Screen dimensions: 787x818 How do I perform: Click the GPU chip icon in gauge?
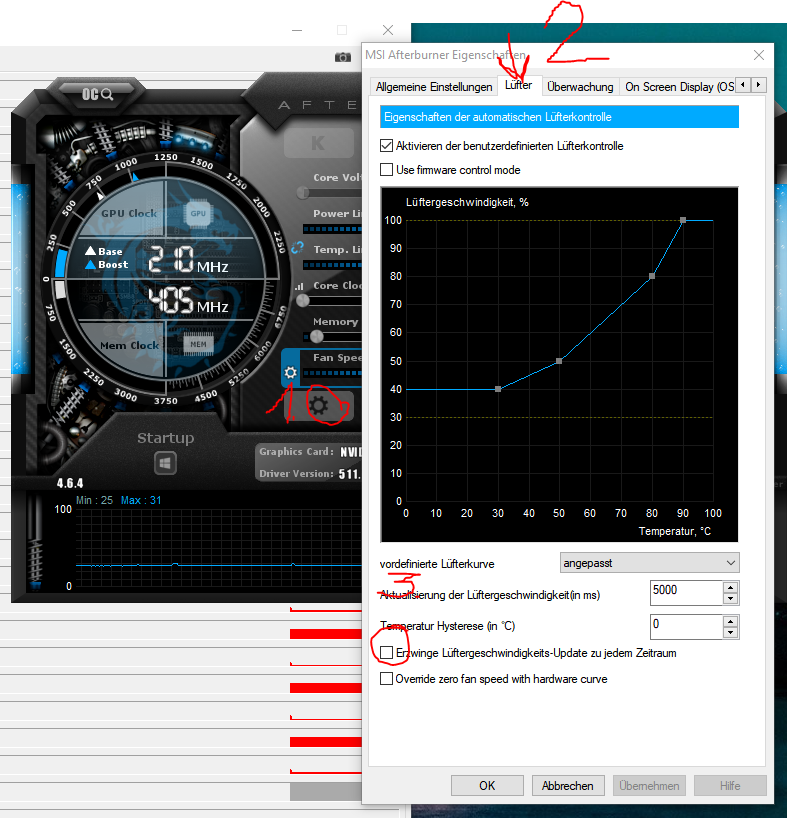(x=198, y=213)
